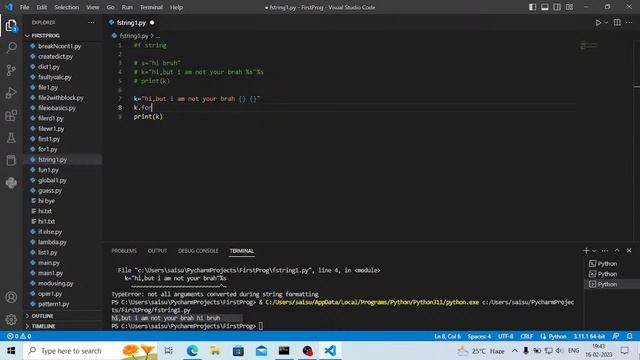640x360 pixels.
Task: Open the Go menu
Action: pos(110,7)
